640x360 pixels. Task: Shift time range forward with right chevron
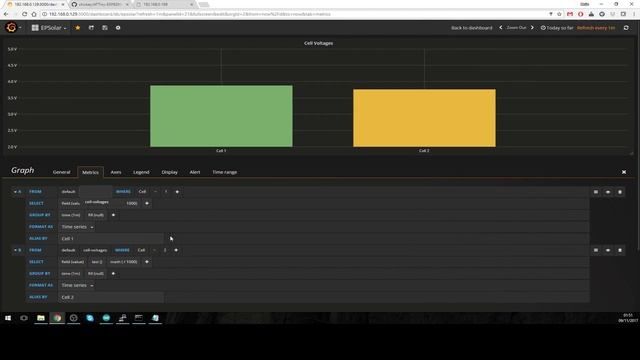click(532, 28)
